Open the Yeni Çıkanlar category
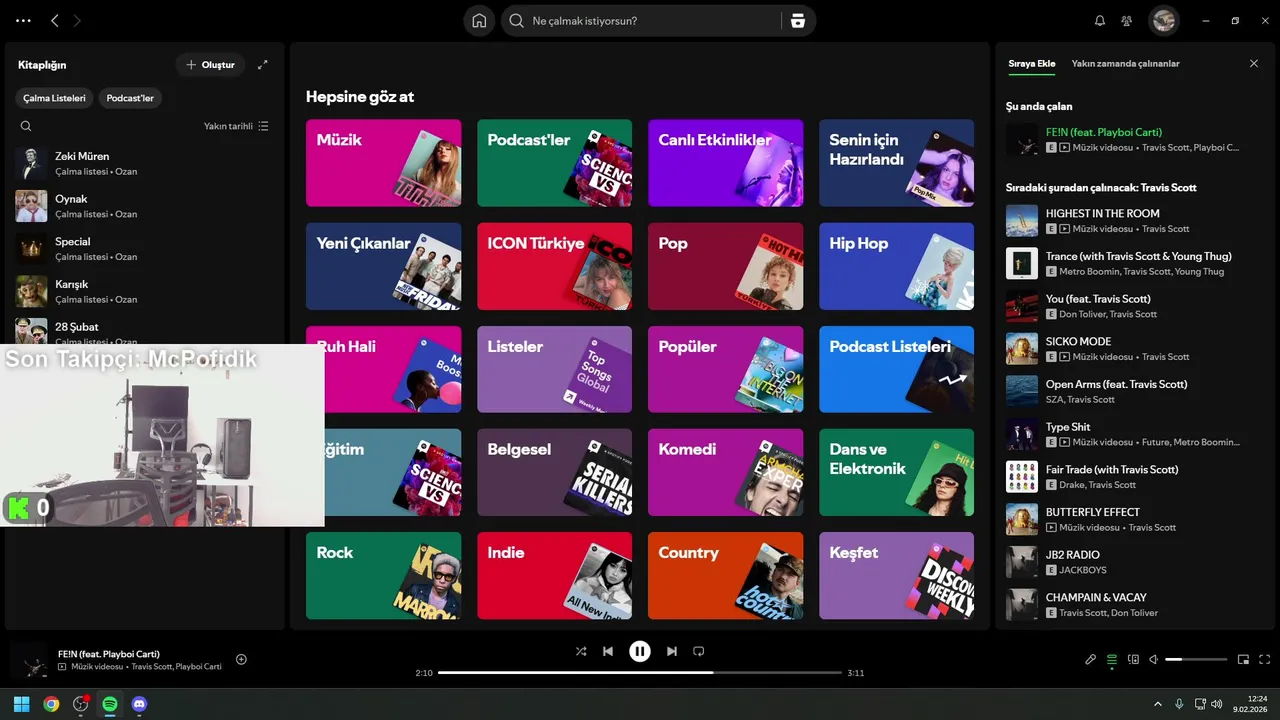Viewport: 1280px width, 720px height. coord(383,266)
